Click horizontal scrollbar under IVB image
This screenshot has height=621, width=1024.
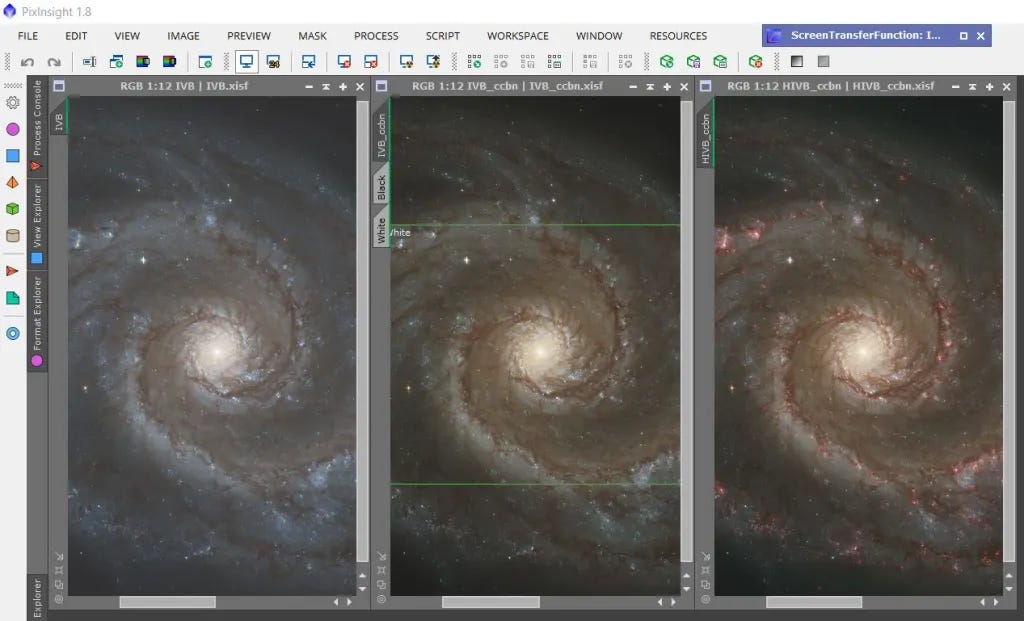[x=167, y=602]
